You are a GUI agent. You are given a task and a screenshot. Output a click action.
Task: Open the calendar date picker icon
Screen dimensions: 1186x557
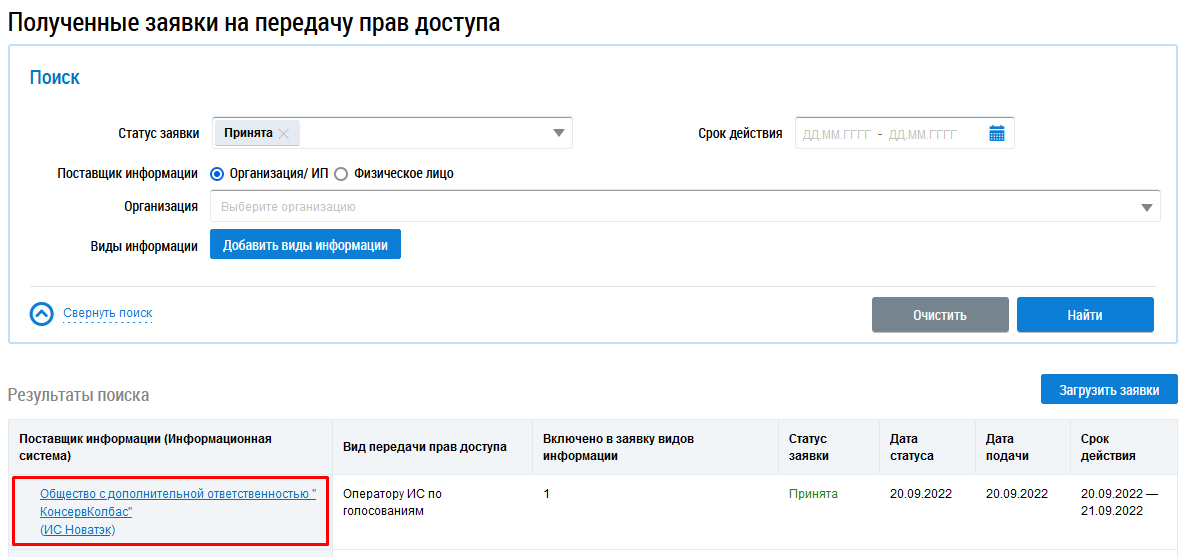[x=997, y=133]
